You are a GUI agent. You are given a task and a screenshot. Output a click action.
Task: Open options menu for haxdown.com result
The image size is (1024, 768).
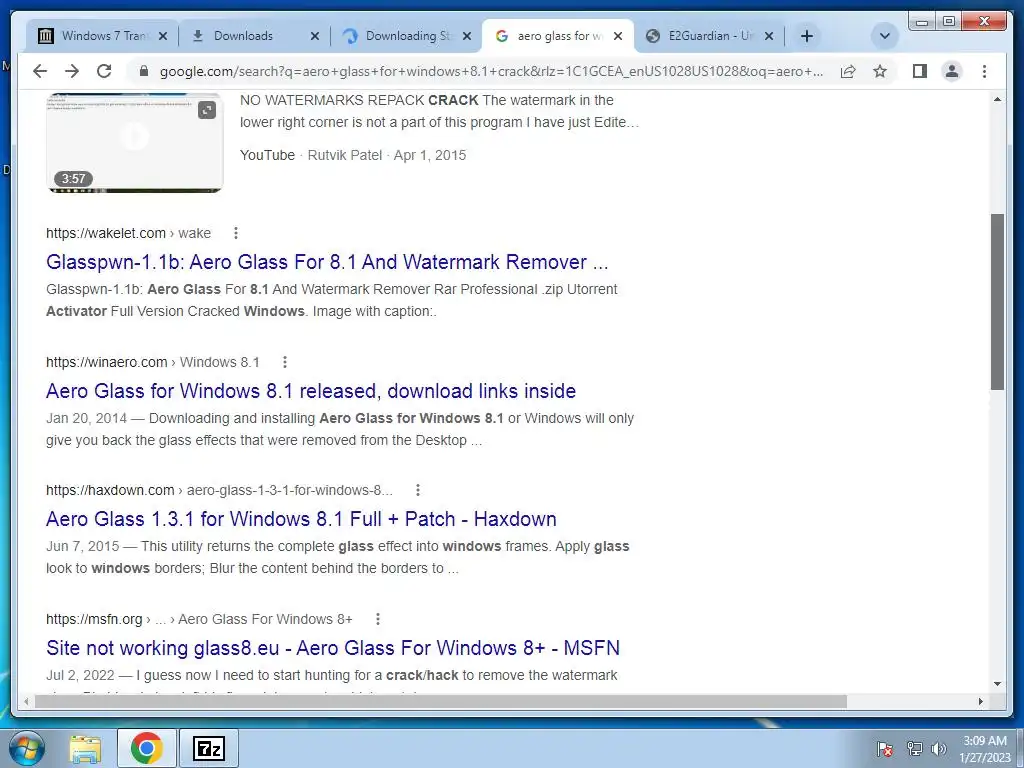[x=418, y=490]
